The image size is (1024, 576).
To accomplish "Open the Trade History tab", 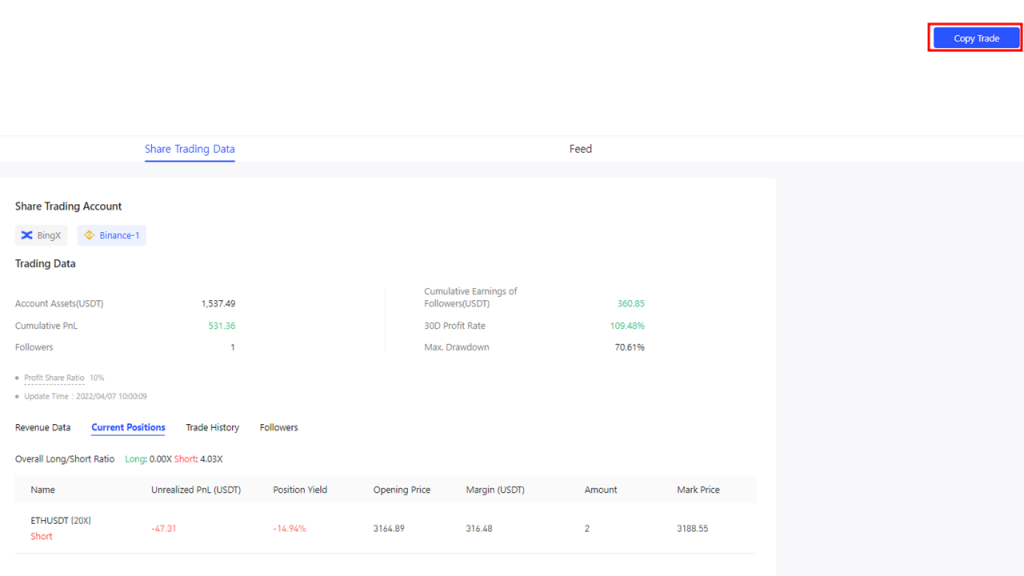I will point(212,427).
